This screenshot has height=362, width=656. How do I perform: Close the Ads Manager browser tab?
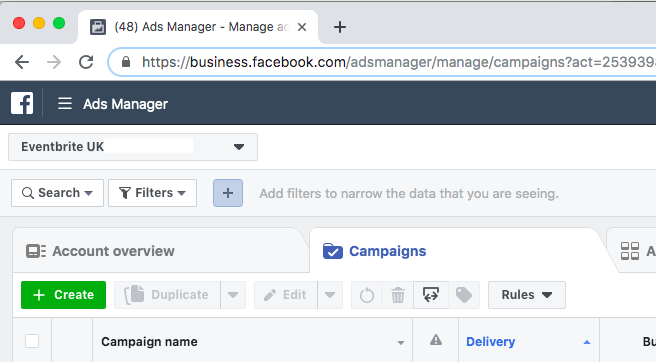coord(302,27)
